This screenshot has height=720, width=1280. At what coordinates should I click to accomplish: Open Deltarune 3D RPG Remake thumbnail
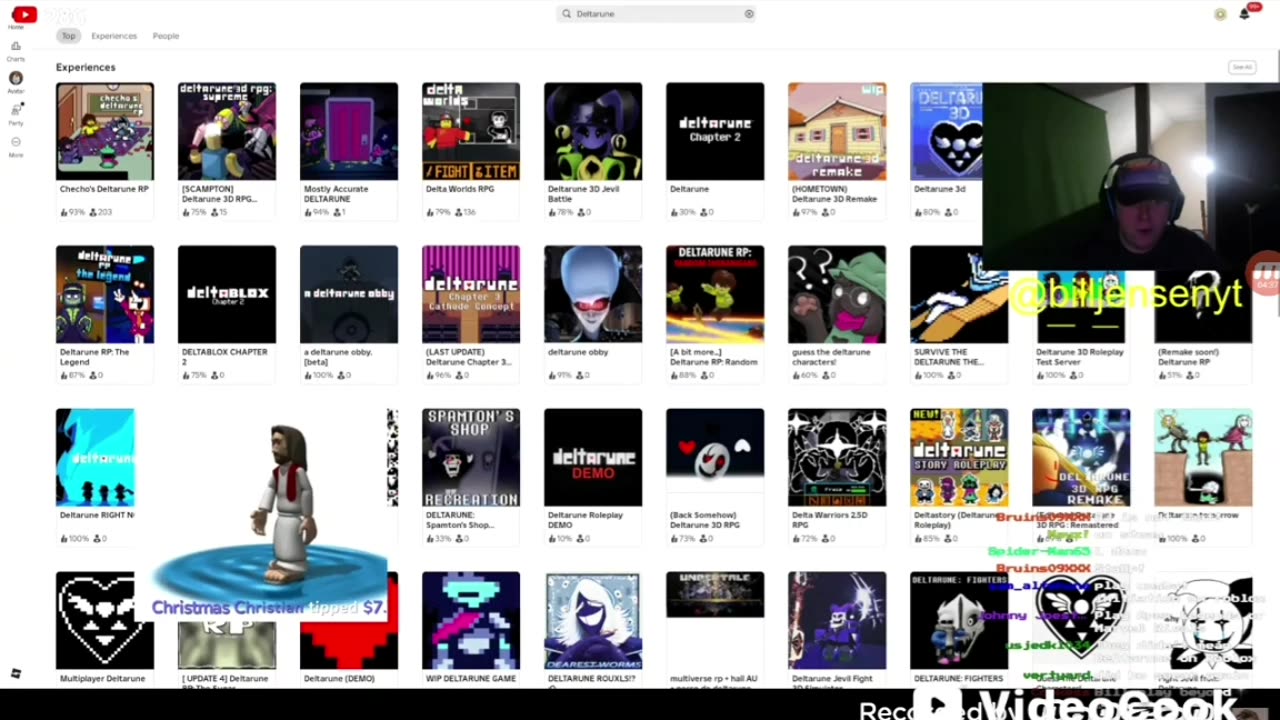tap(1081, 457)
